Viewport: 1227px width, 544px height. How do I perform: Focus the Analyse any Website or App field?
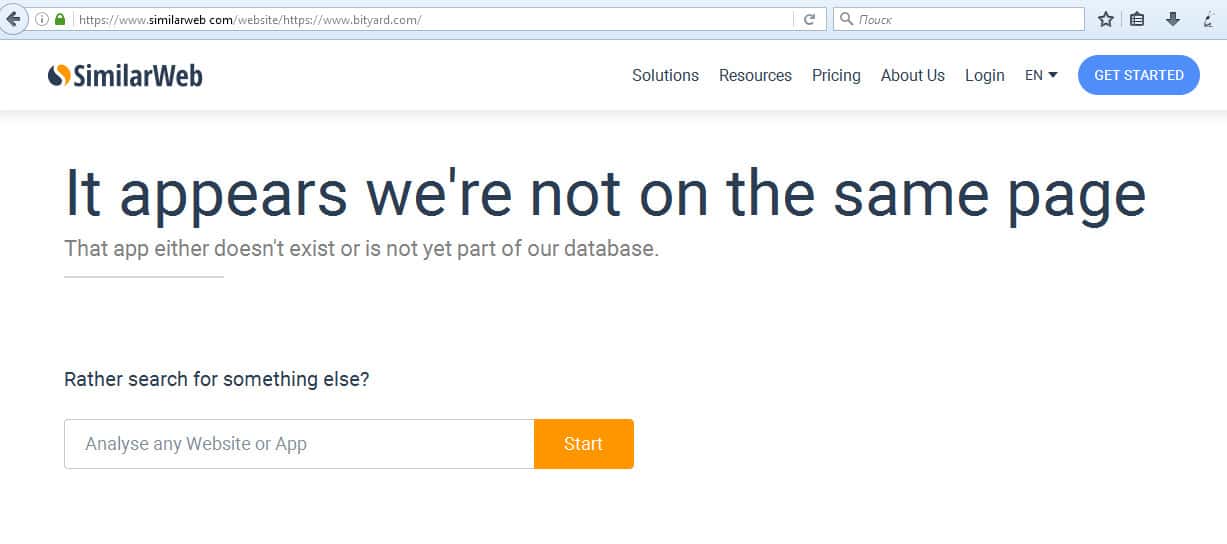(x=299, y=444)
